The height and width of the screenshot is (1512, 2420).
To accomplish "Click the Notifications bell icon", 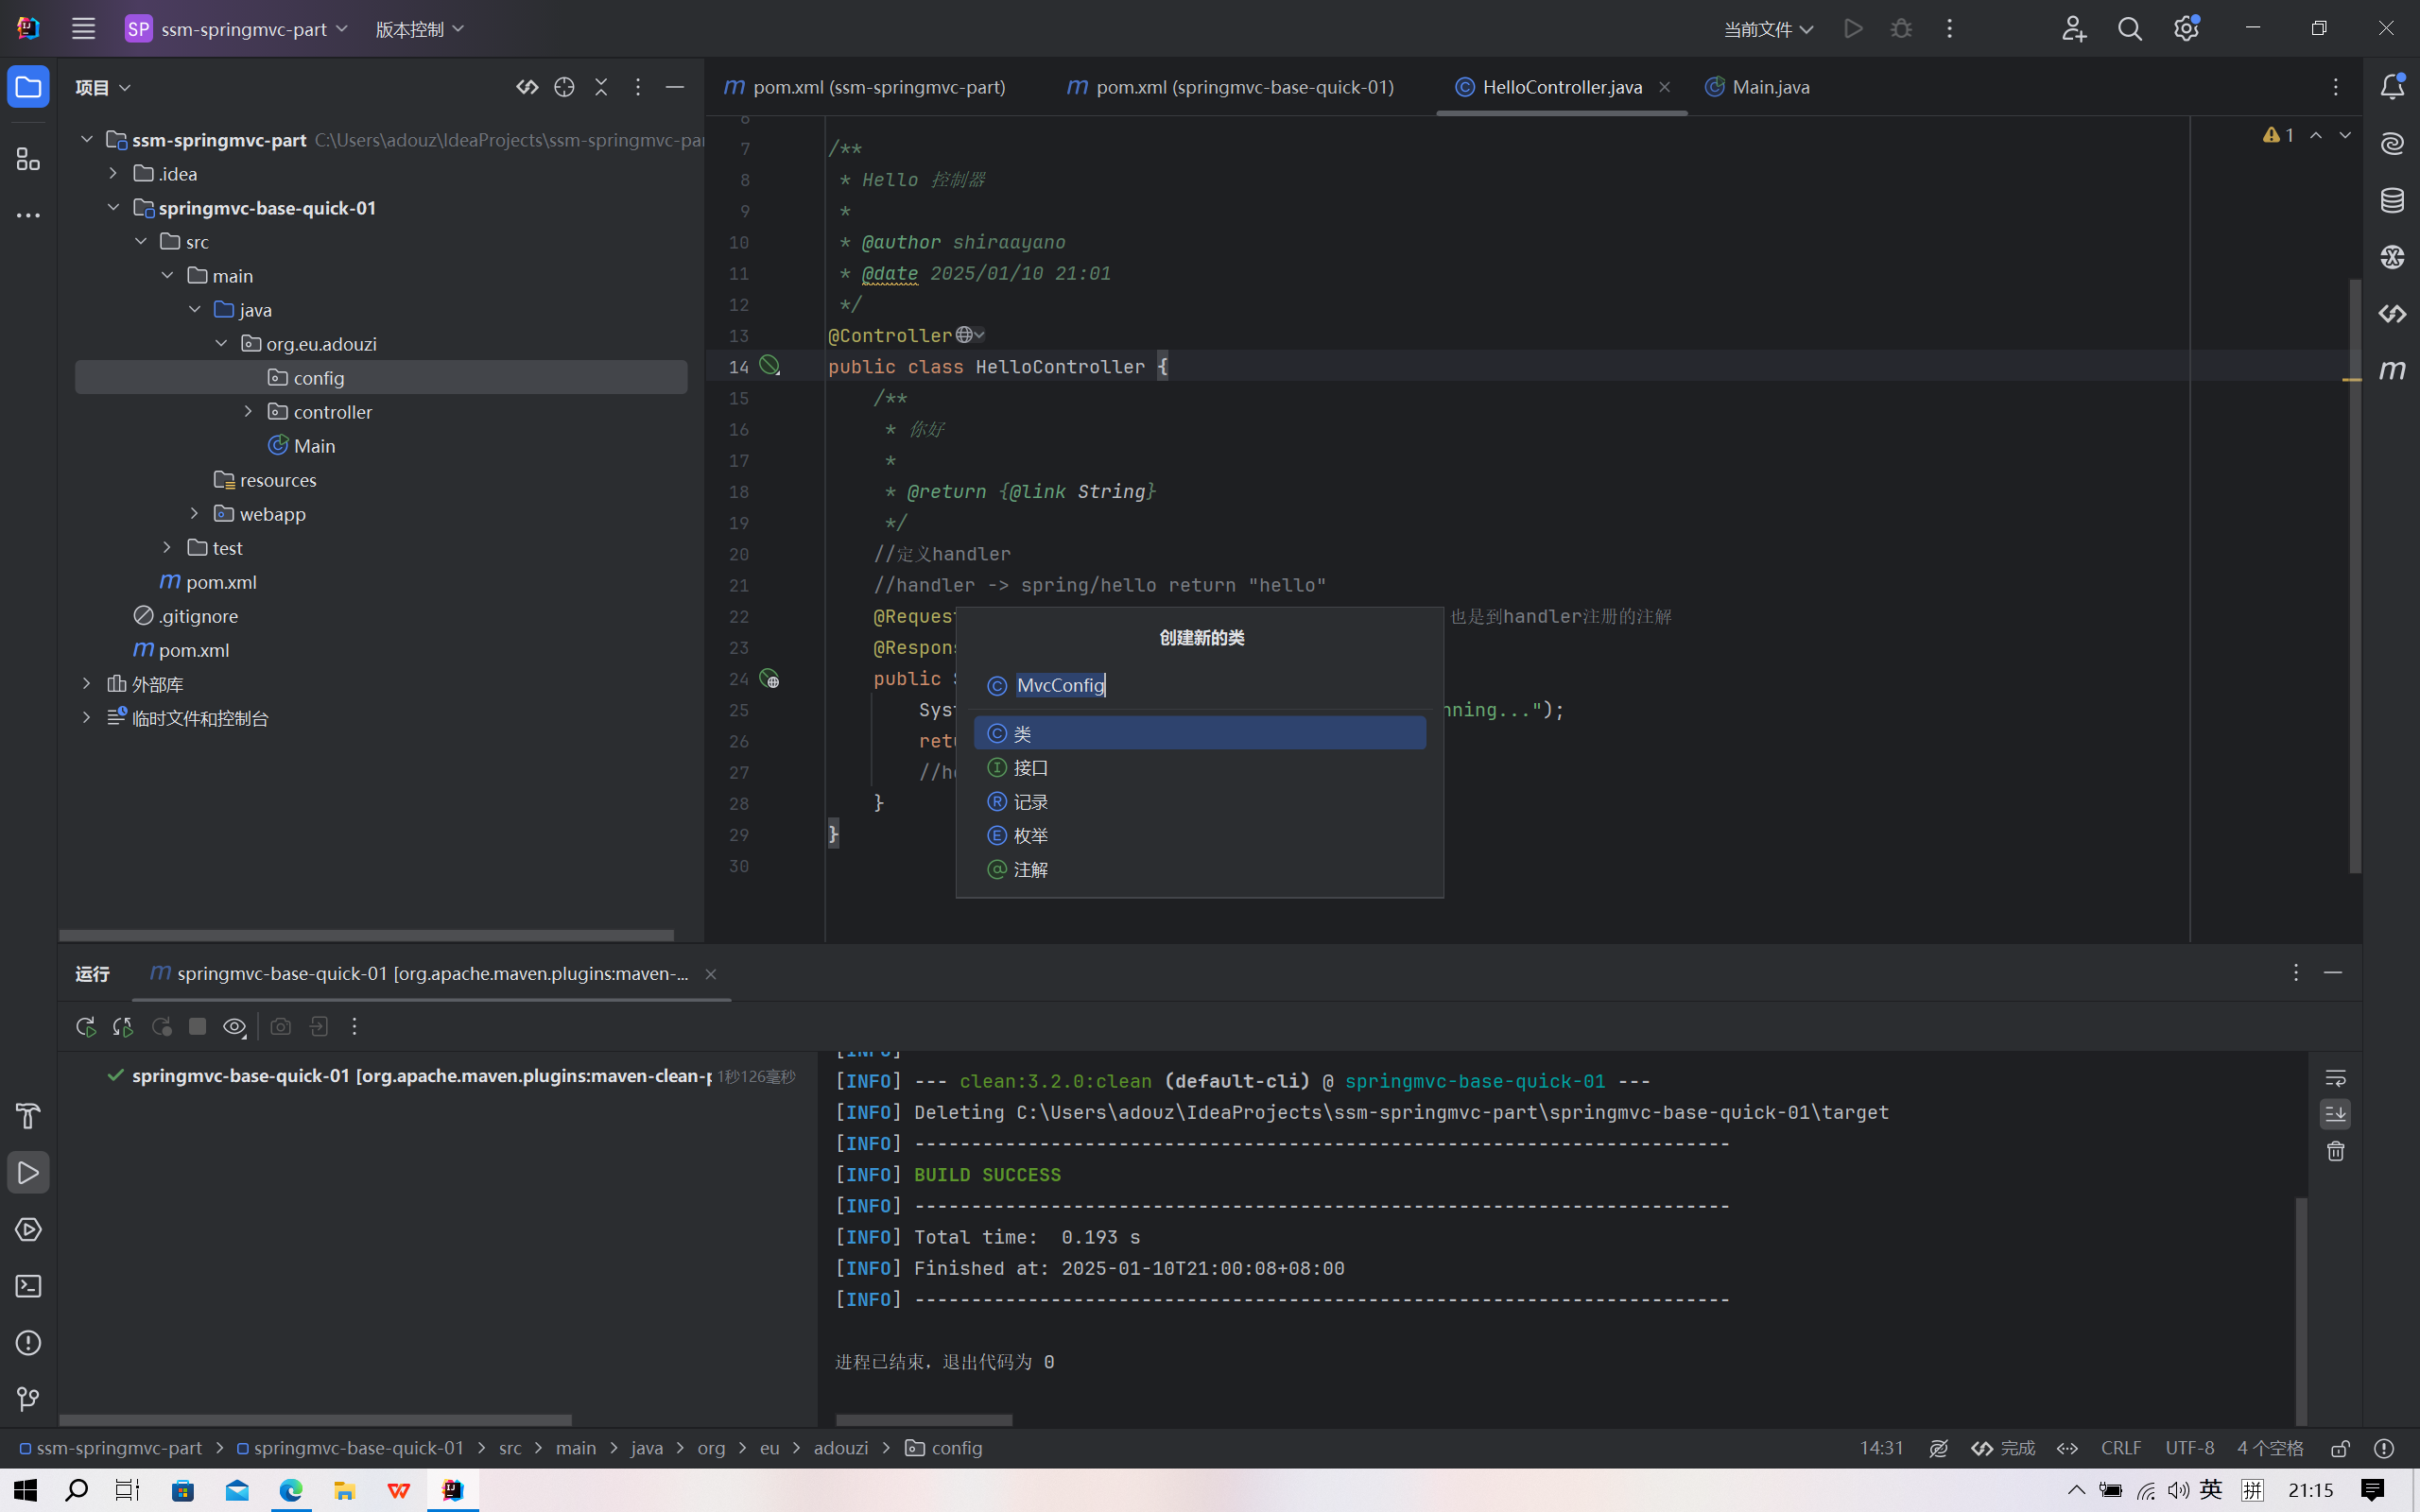I will point(2391,87).
